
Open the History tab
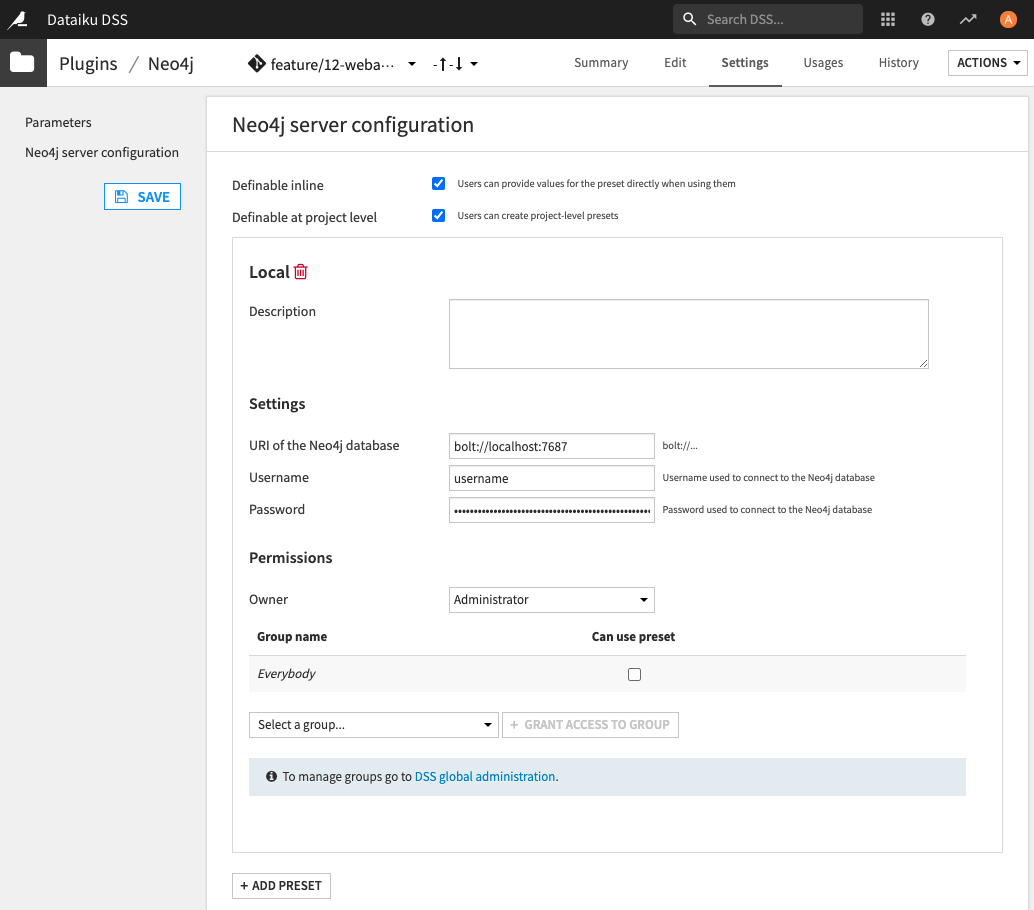click(x=898, y=63)
